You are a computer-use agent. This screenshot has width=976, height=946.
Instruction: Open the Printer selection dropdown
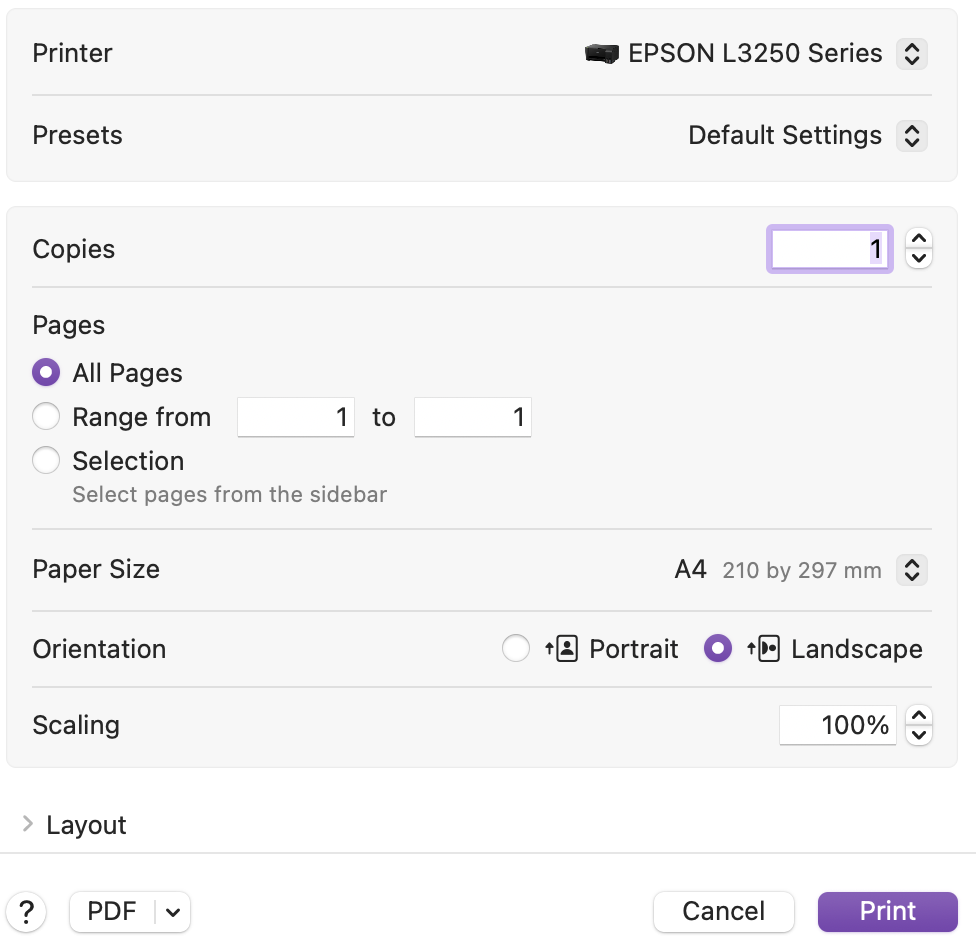pyautogui.click(x=910, y=54)
